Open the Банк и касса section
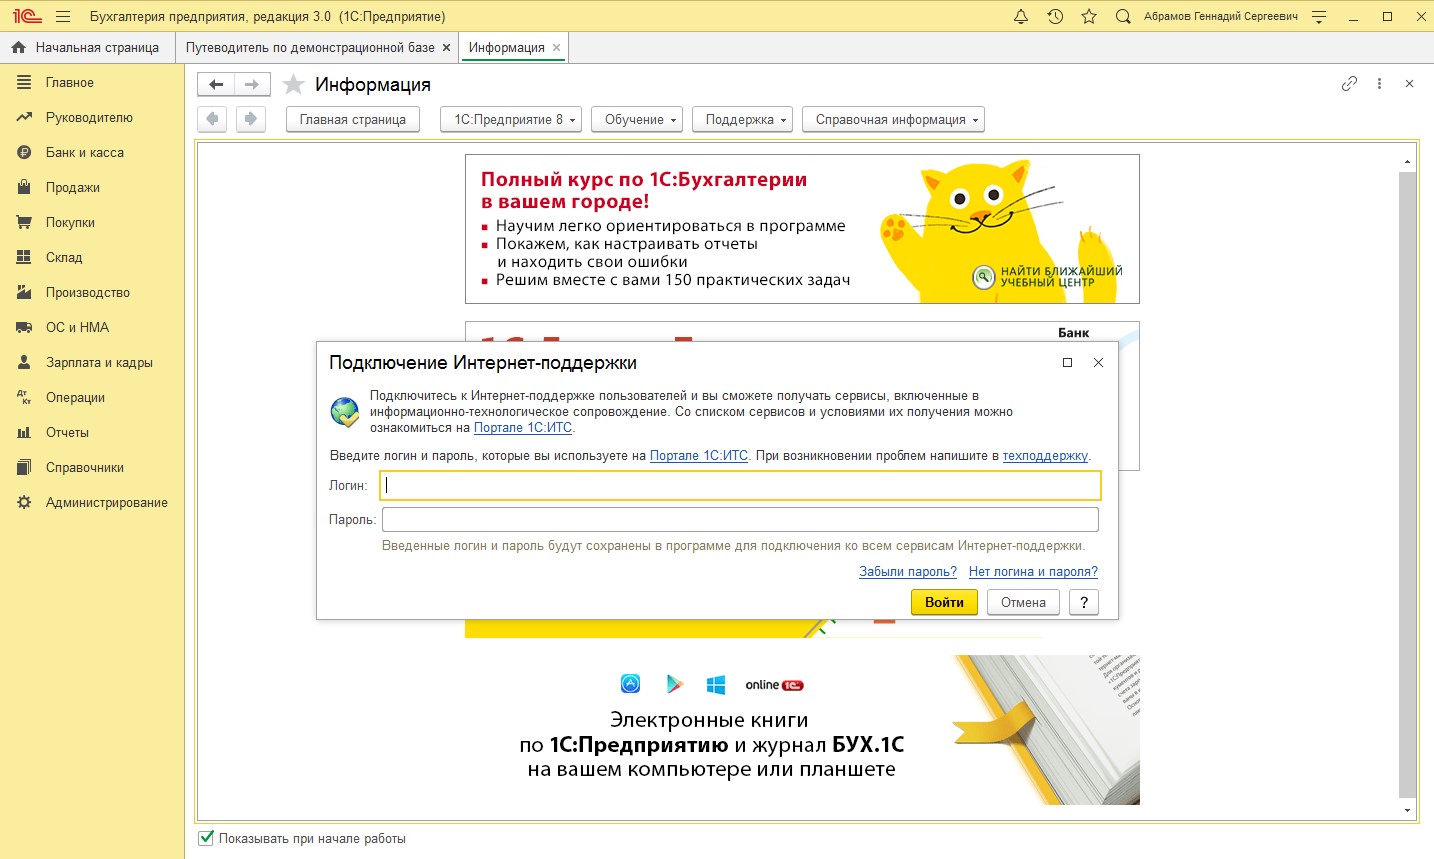This screenshot has width=1434, height=859. 85,152
